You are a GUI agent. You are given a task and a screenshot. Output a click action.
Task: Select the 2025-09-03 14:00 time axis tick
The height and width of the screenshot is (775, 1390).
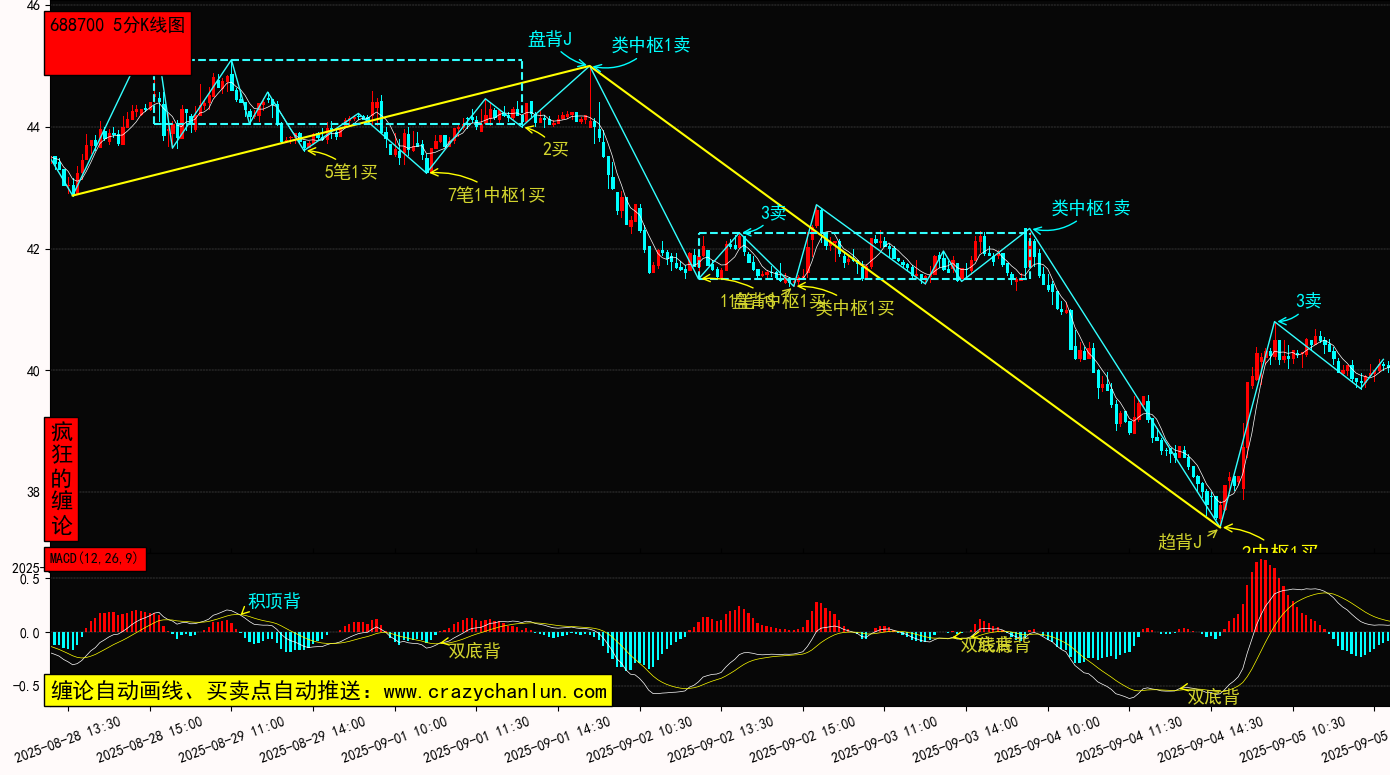point(964,738)
